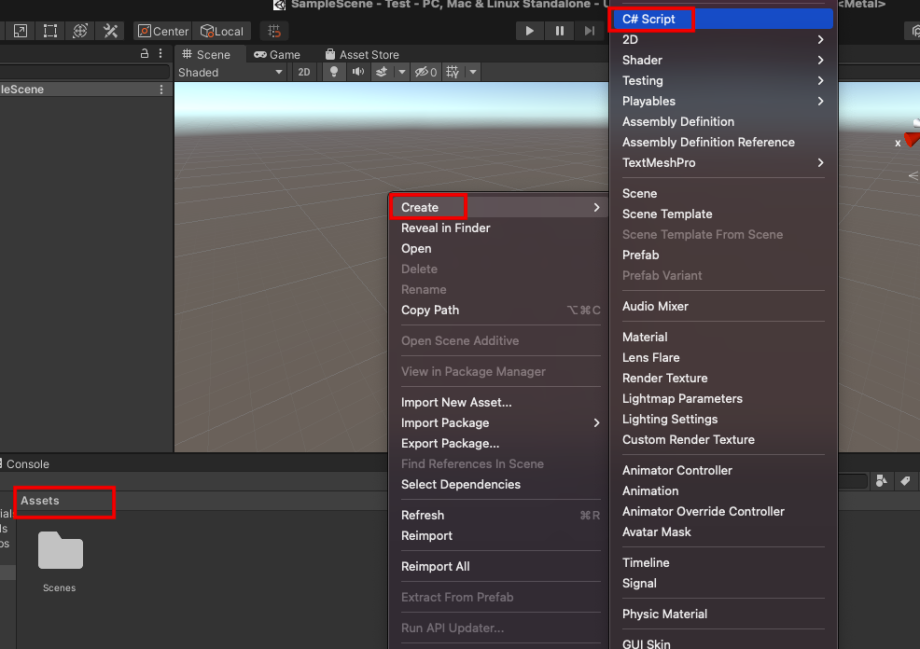Click the audio toggle icon in Scene view
The width and height of the screenshot is (920, 649).
pos(356,71)
